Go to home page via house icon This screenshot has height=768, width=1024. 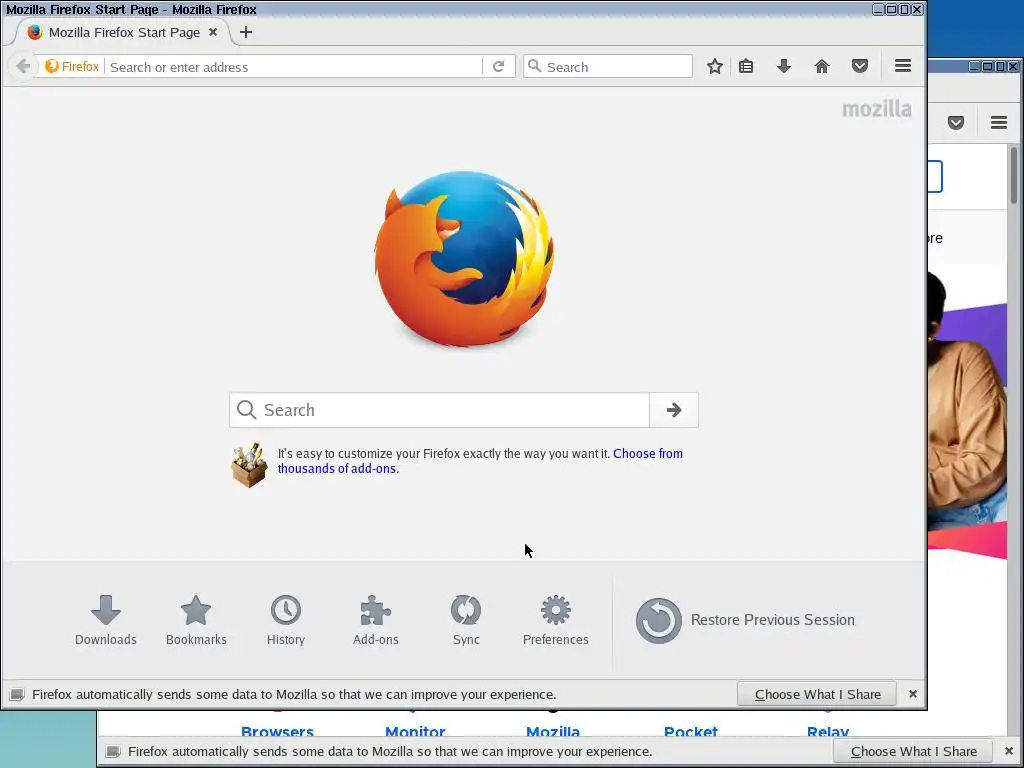pyautogui.click(x=822, y=66)
